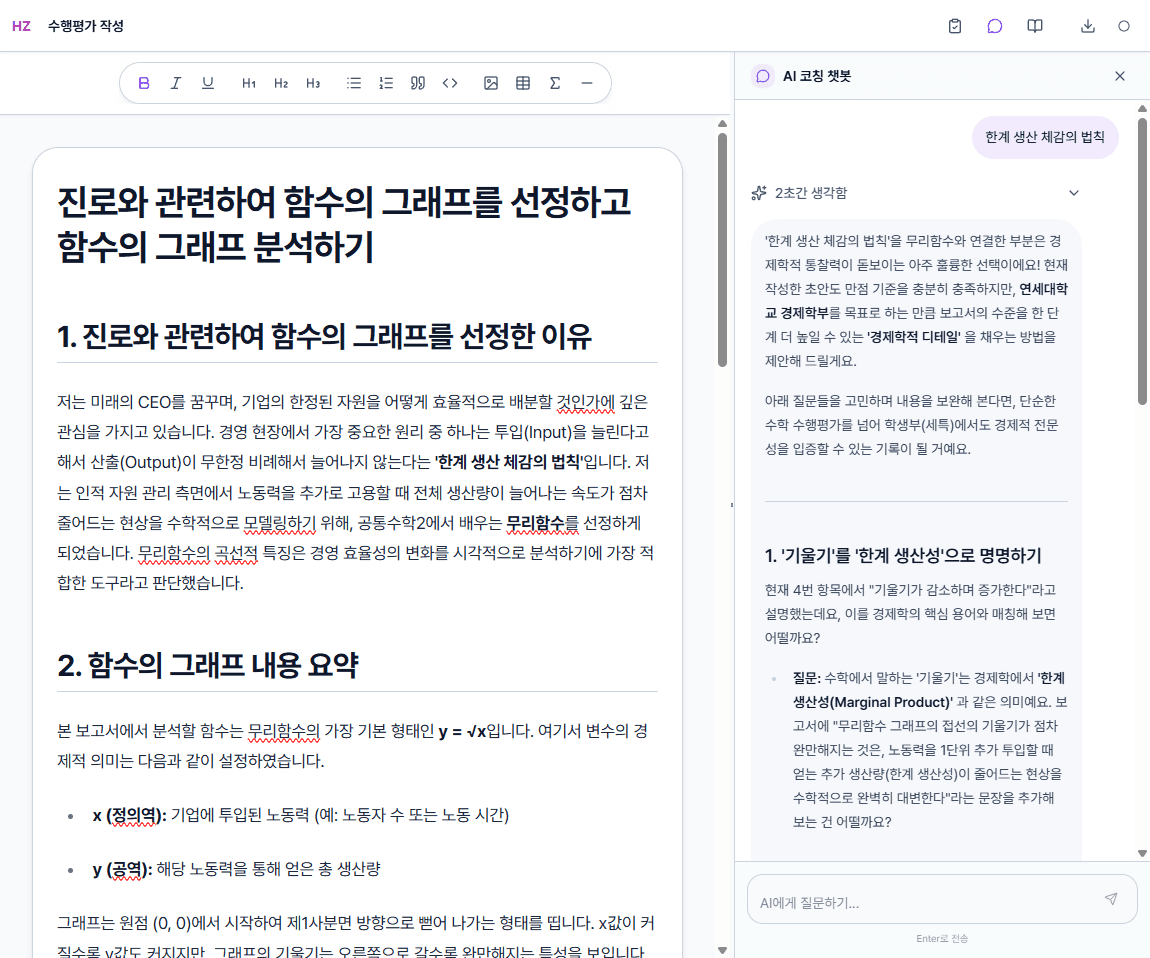The height and width of the screenshot is (958, 1150).
Task: Insert a bulleted list
Action: [x=354, y=83]
